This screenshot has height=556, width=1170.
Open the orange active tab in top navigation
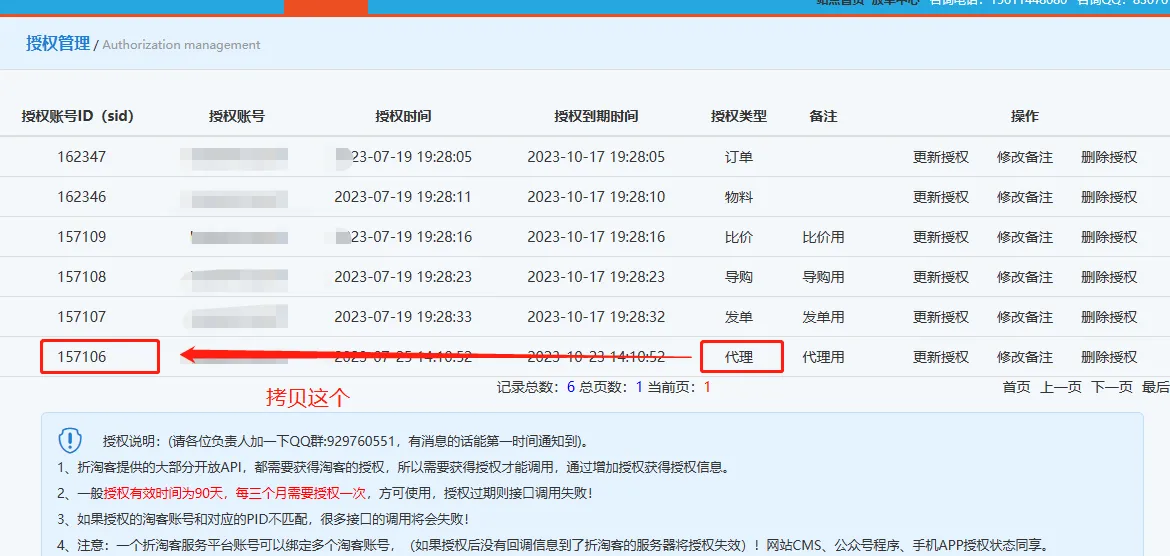click(x=325, y=6)
